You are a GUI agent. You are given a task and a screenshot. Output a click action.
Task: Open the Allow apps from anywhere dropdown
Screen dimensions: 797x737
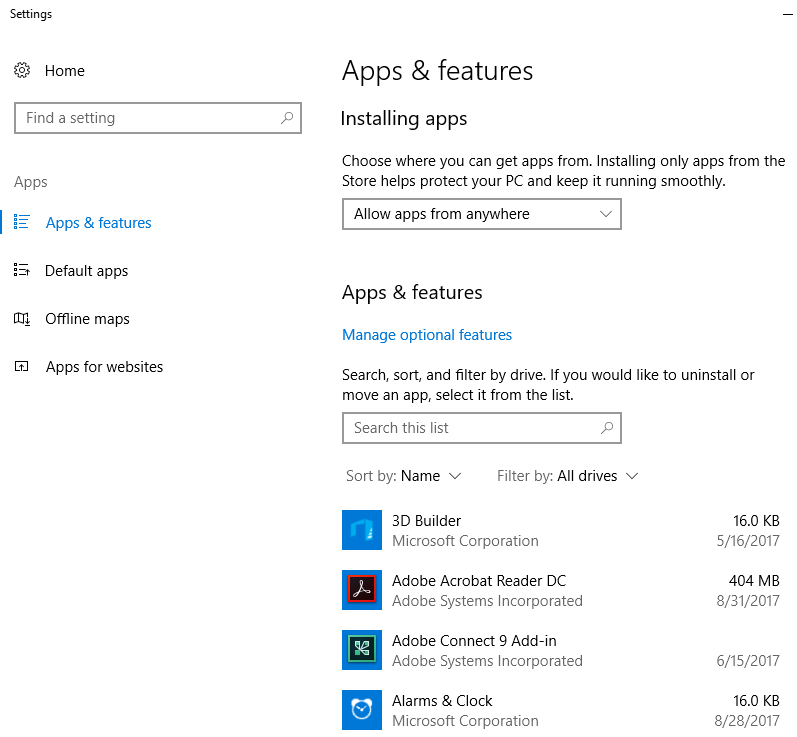coord(482,214)
